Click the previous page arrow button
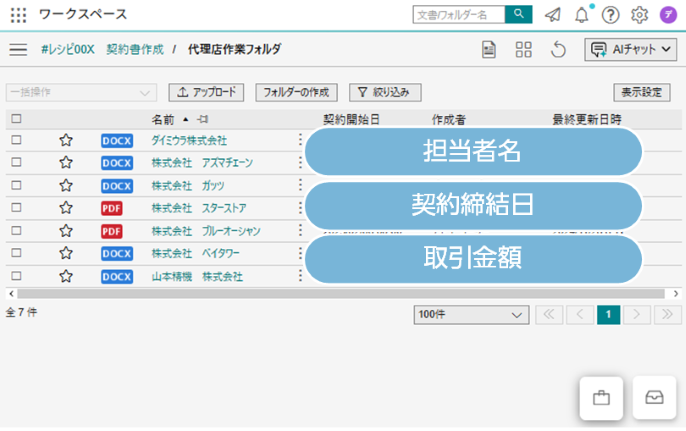686x431 pixels. click(x=580, y=315)
